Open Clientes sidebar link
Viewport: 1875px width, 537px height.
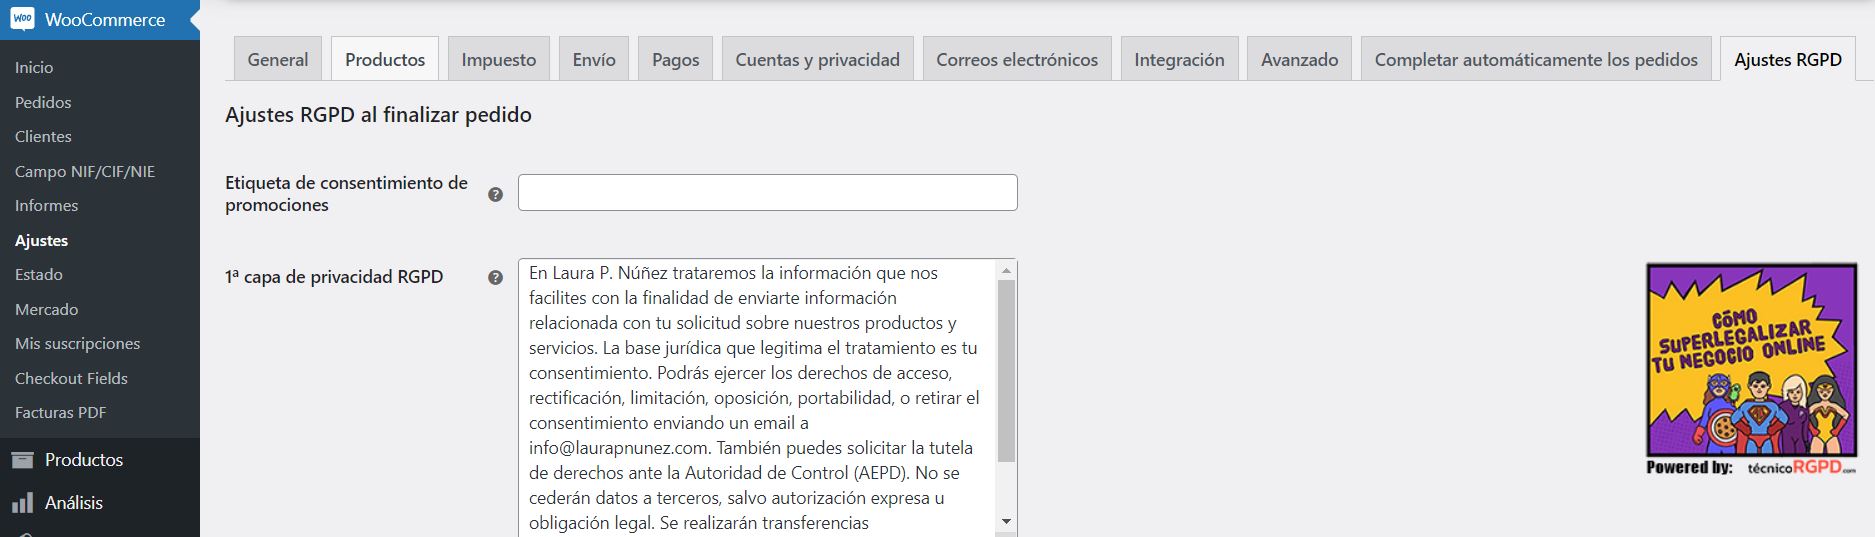[x=43, y=136]
